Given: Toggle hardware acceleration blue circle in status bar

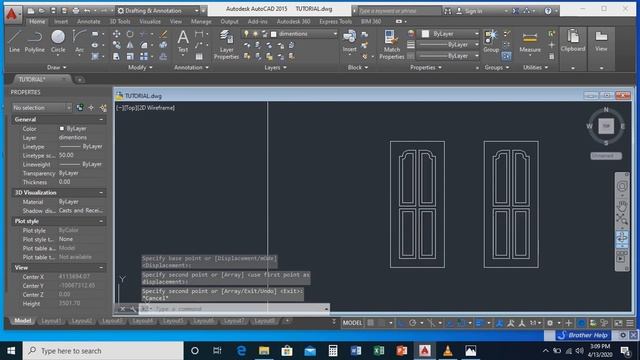Looking at the screenshot, I should 582,323.
